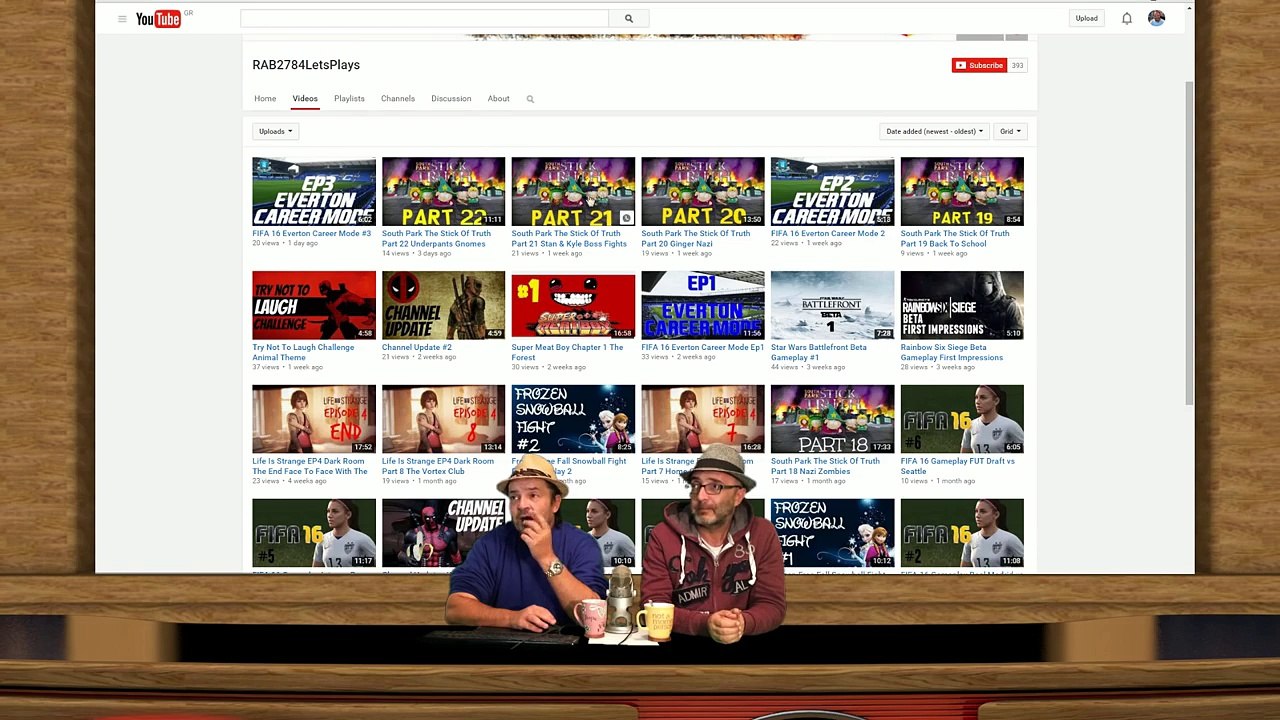Open EP2 Everton Career Mode thumbnail
1280x720 pixels.
point(832,192)
